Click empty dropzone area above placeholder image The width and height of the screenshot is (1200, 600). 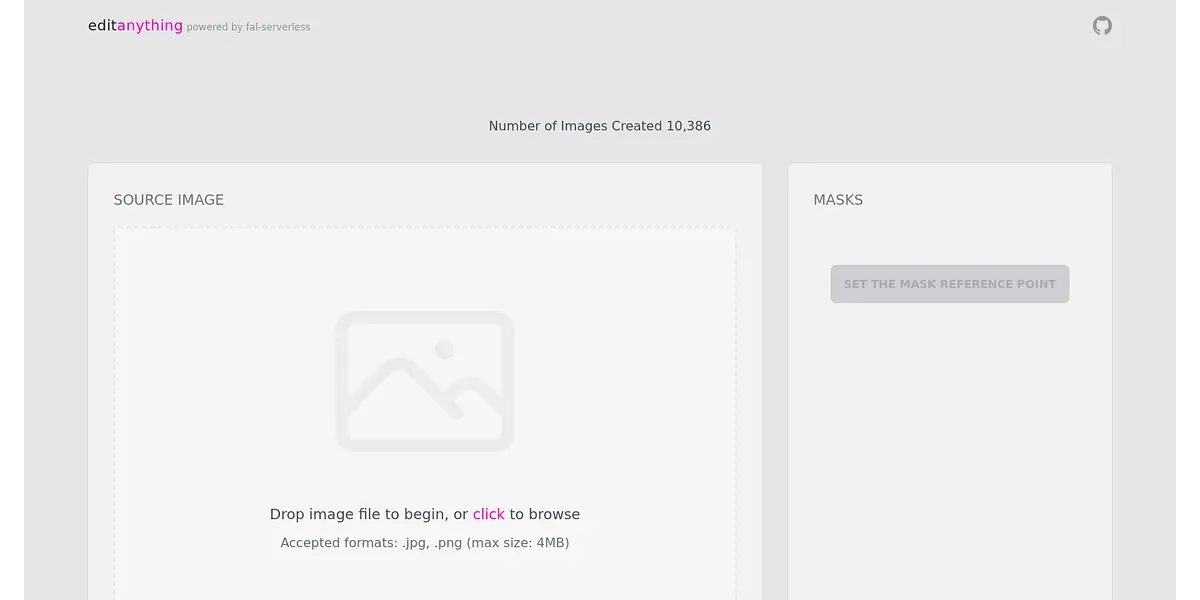(x=424, y=265)
